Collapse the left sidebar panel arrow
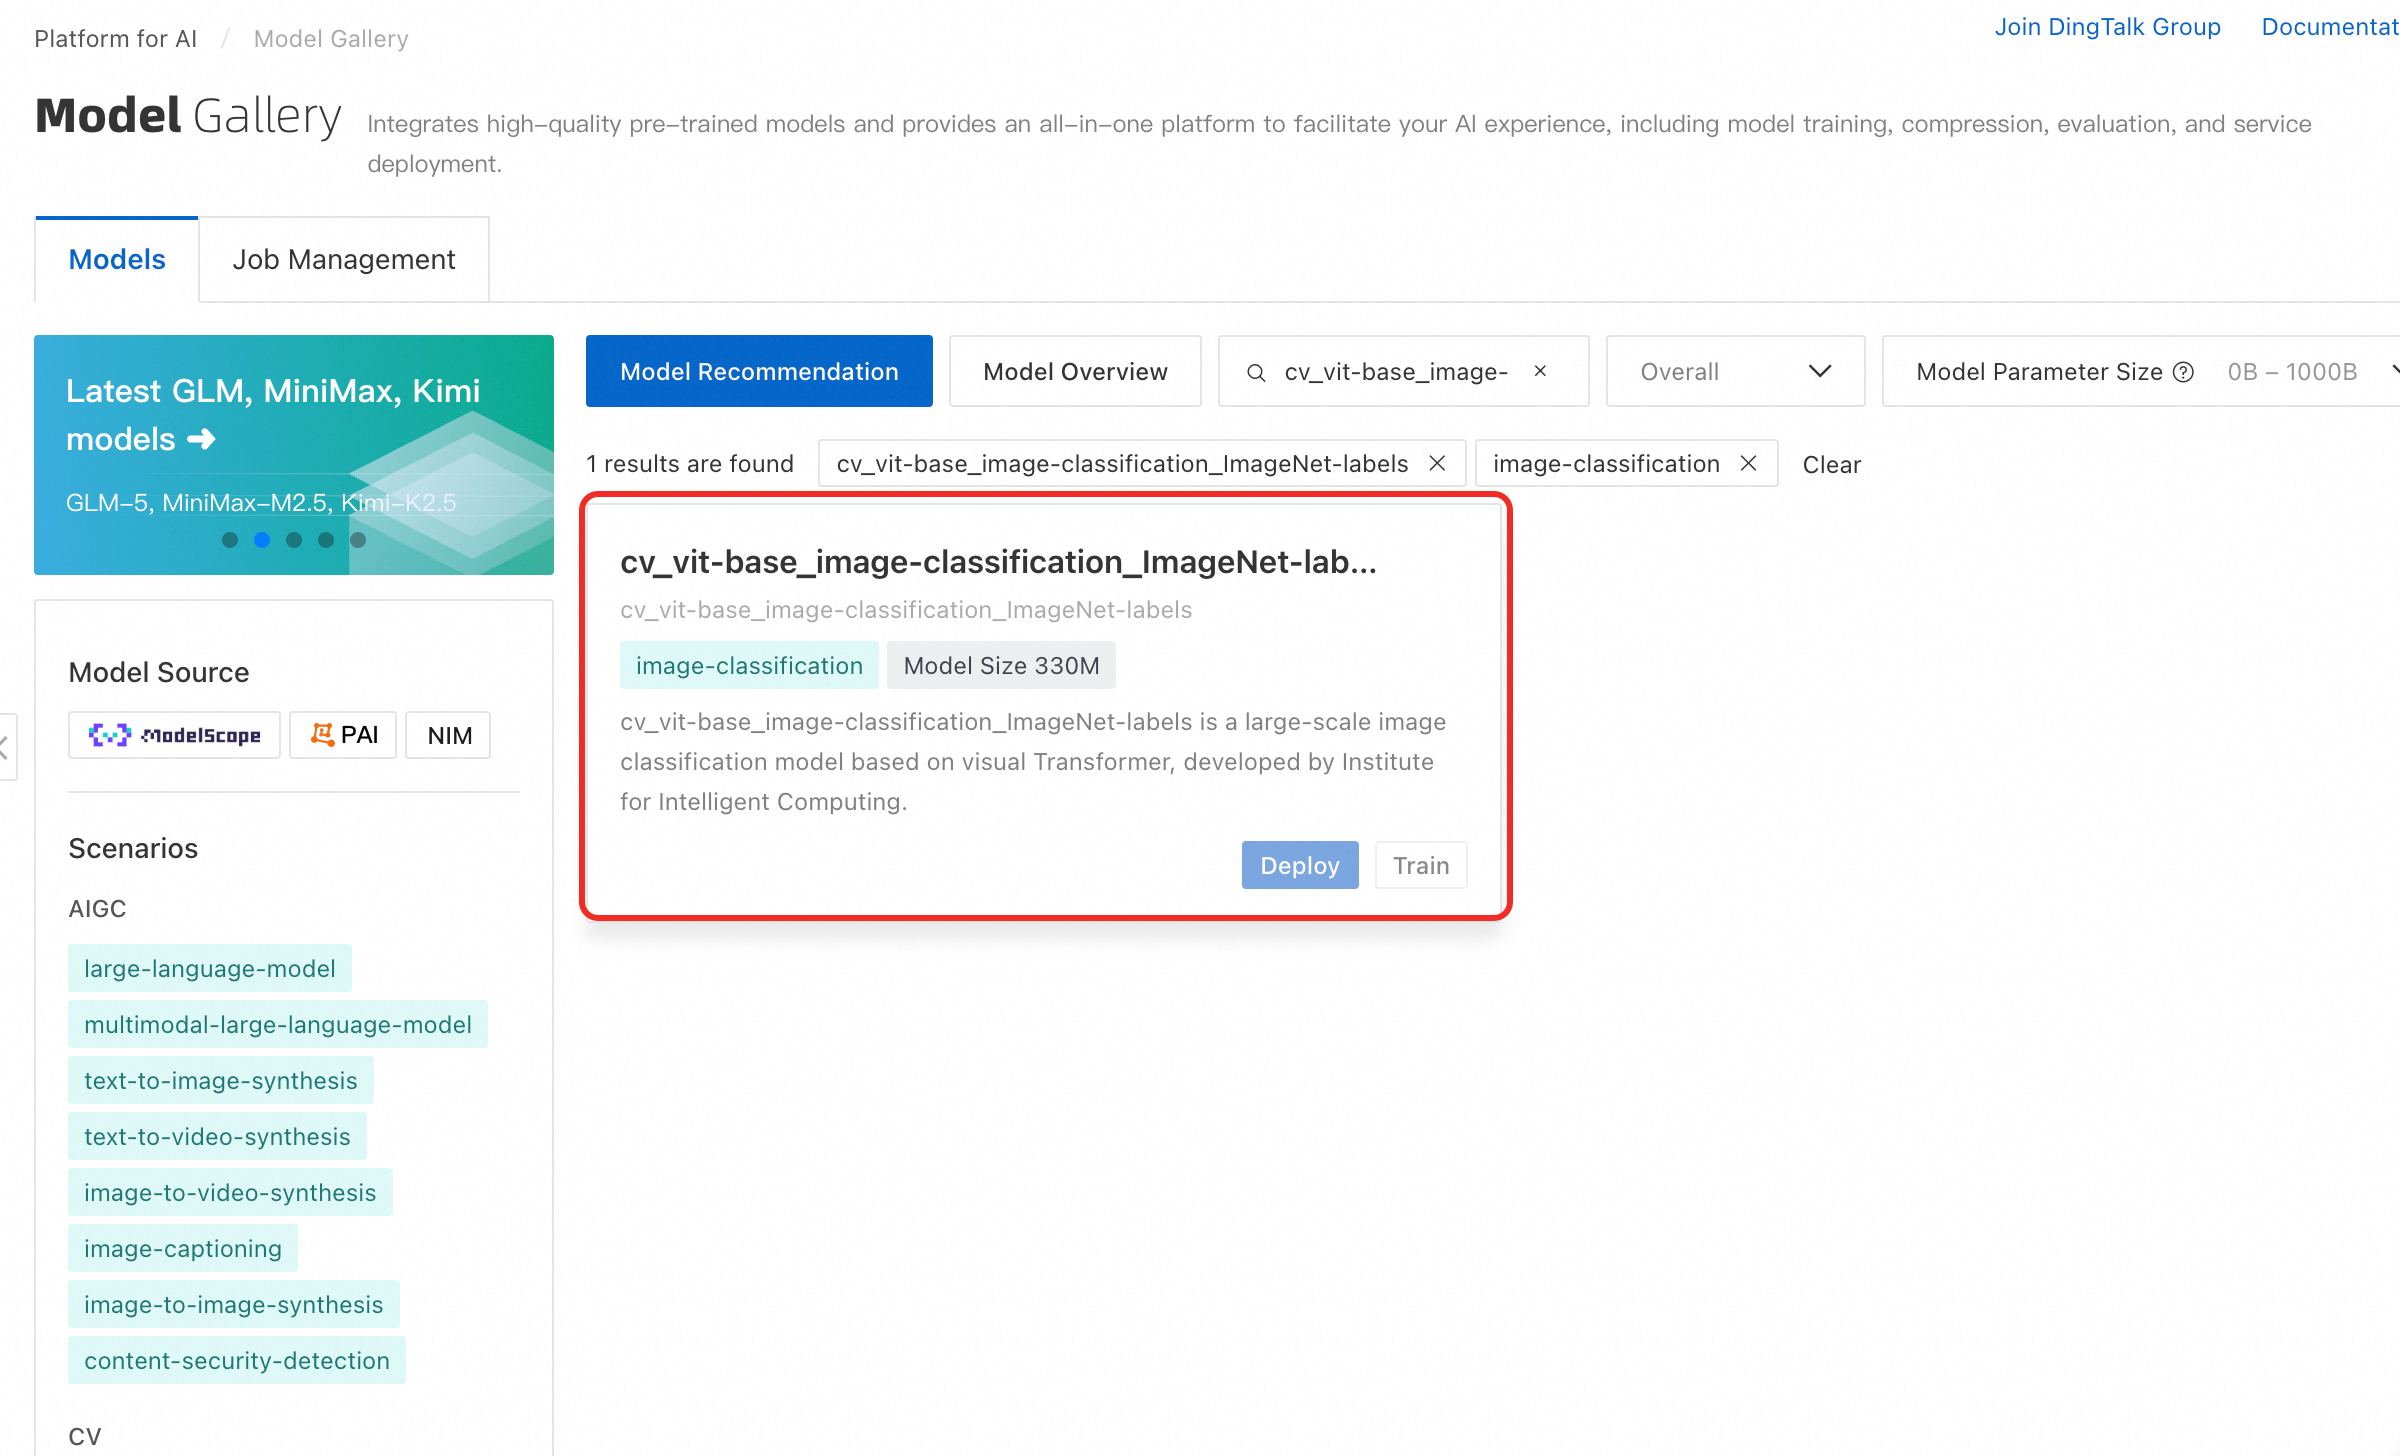 pos(6,746)
